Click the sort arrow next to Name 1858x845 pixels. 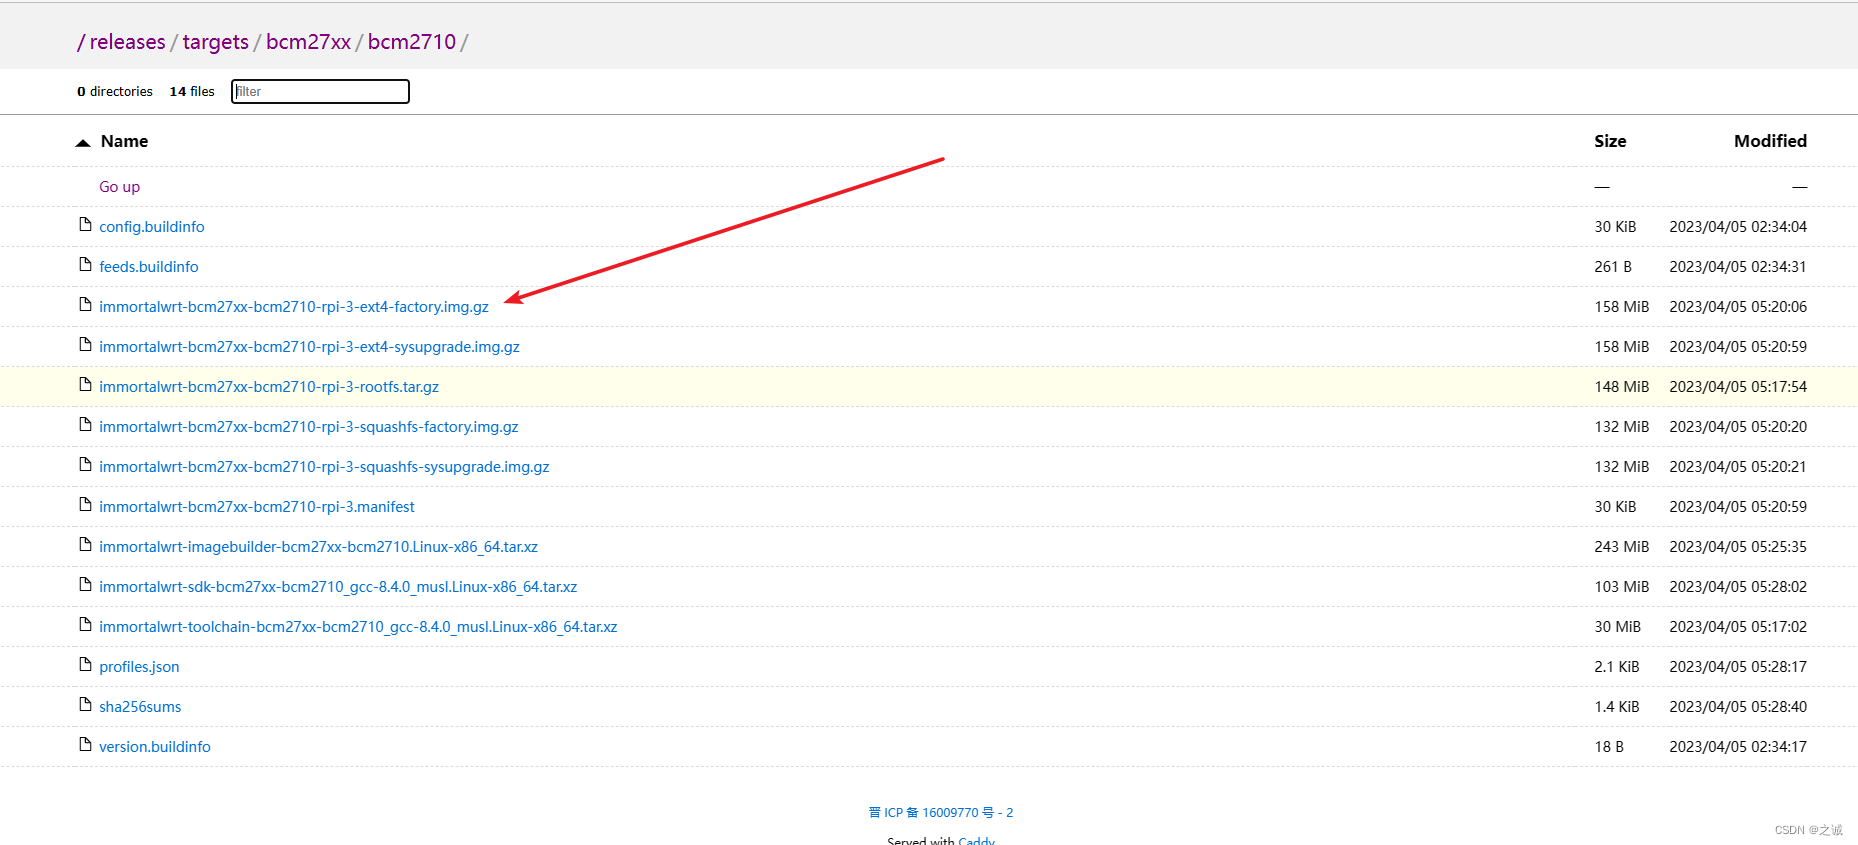click(83, 143)
